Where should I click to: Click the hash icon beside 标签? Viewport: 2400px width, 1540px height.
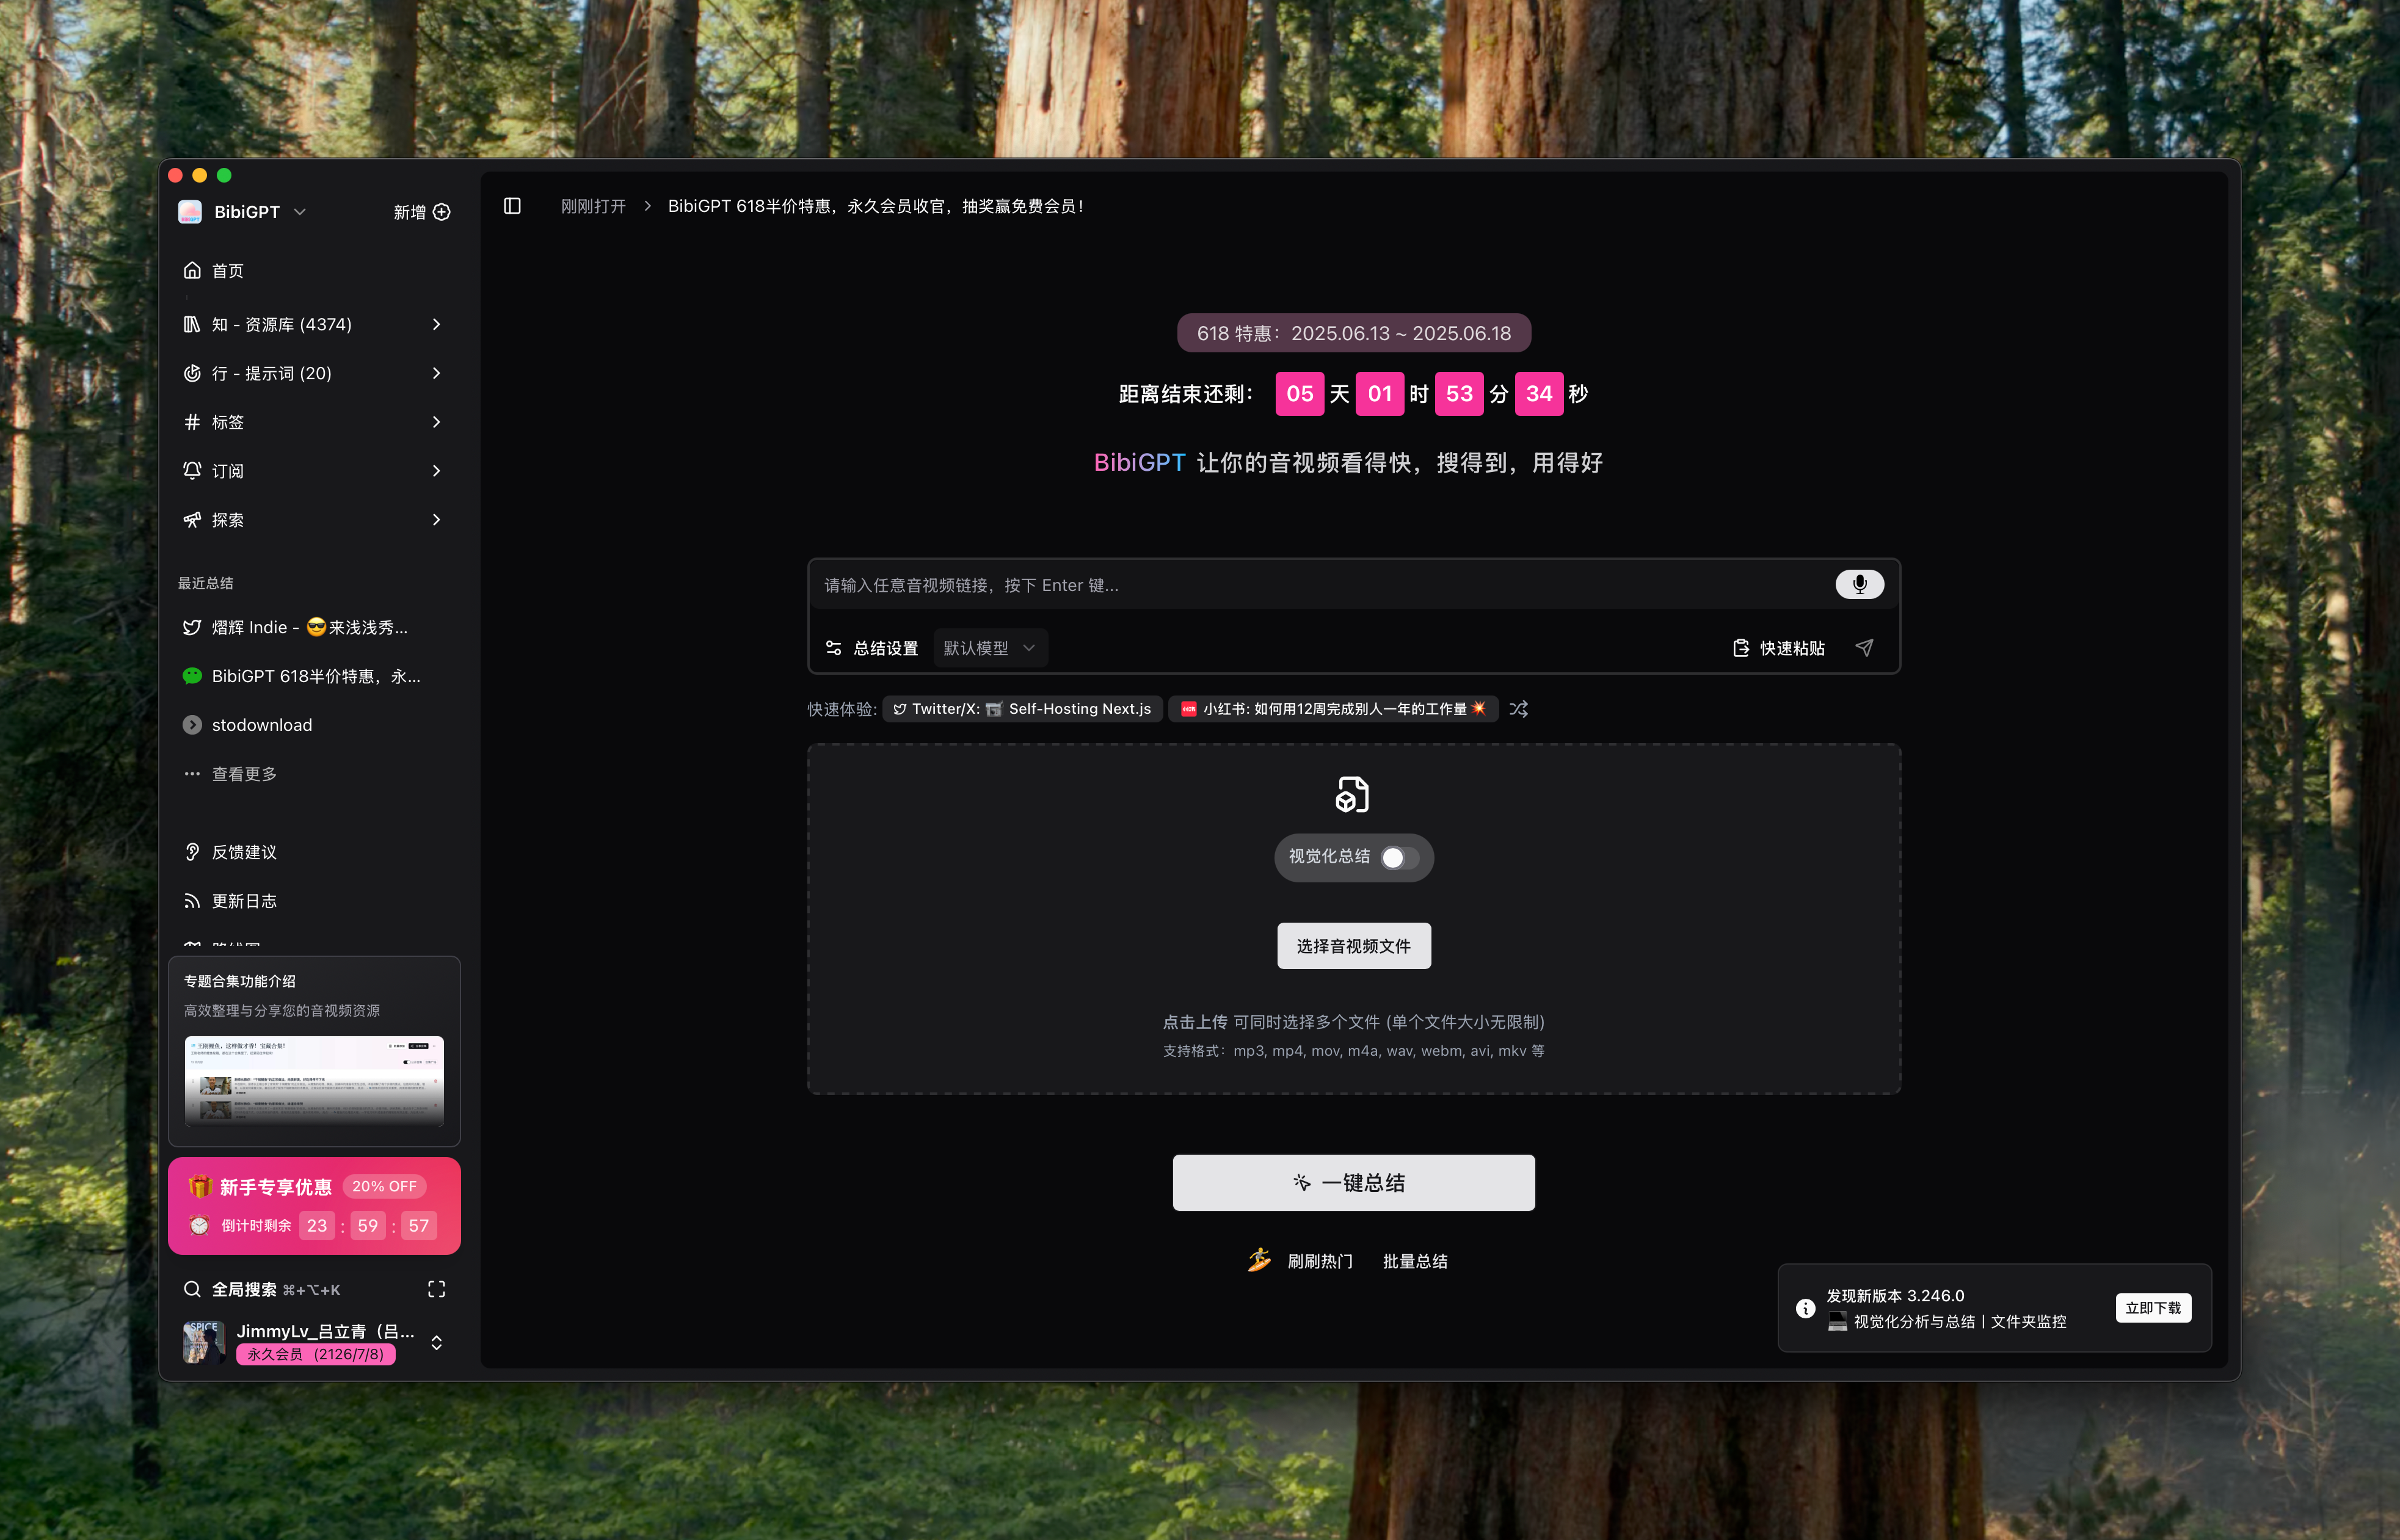[x=192, y=422]
